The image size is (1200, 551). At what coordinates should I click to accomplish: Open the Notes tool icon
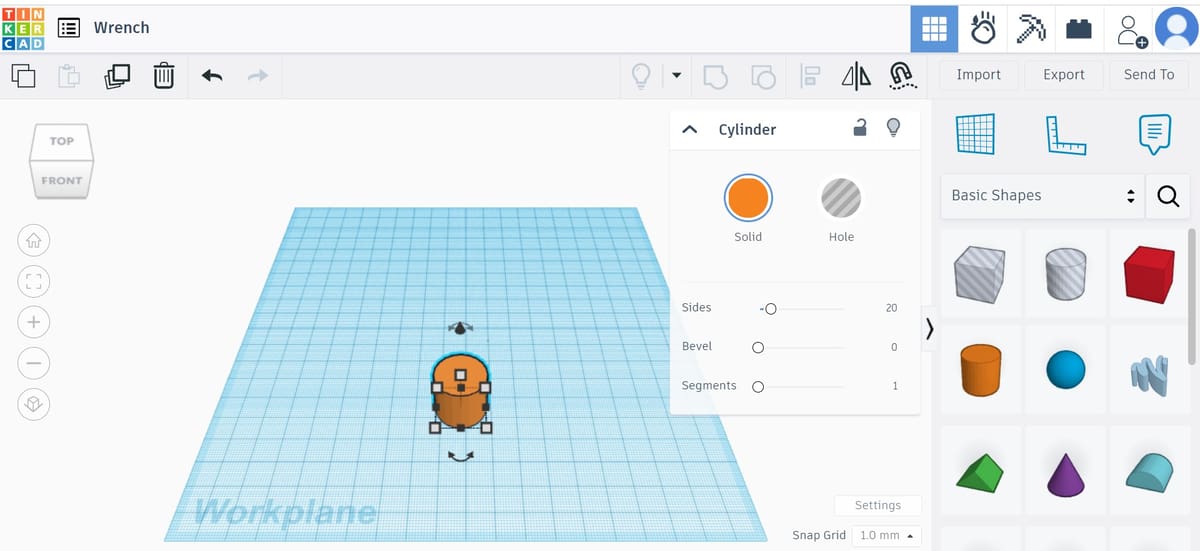1155,134
